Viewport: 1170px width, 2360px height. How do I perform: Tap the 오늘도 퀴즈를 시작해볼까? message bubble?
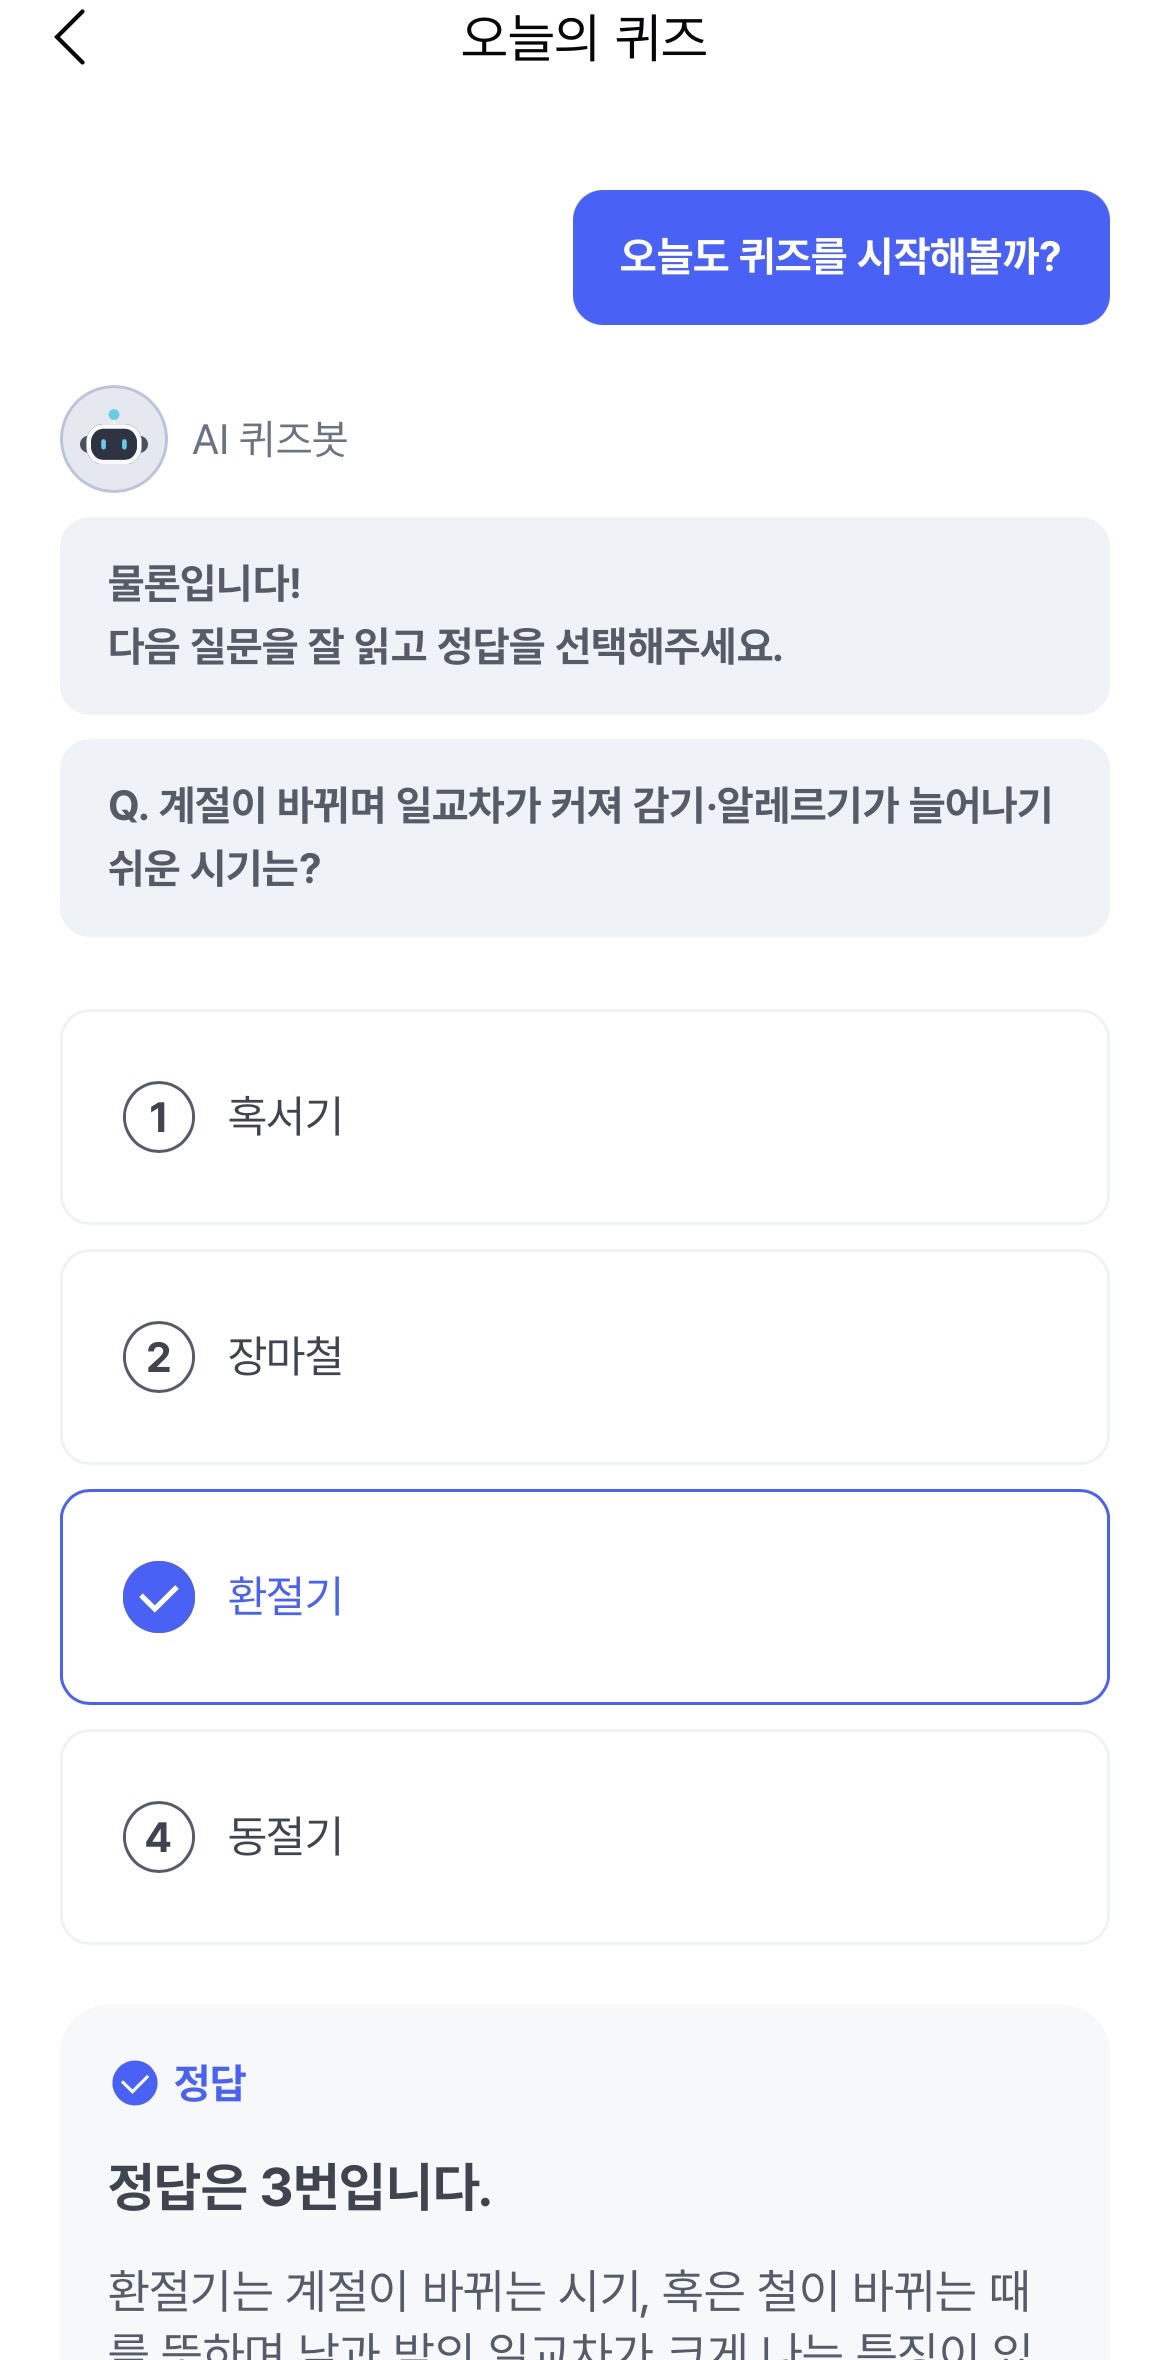pos(840,257)
